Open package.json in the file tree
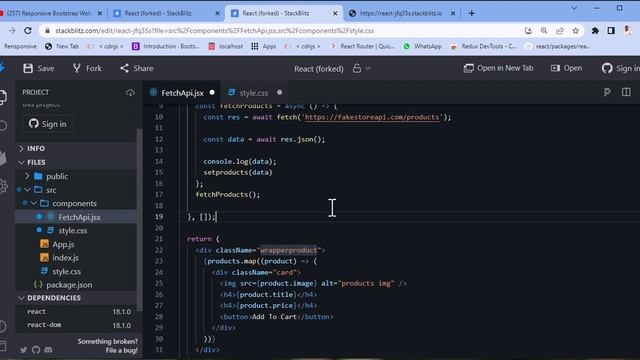 coord(69,285)
